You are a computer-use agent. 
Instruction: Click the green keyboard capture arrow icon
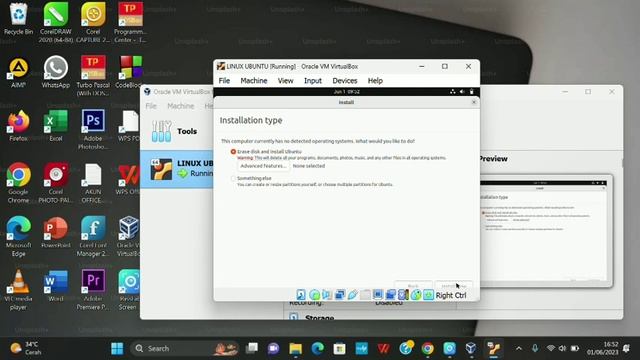click(x=428, y=295)
